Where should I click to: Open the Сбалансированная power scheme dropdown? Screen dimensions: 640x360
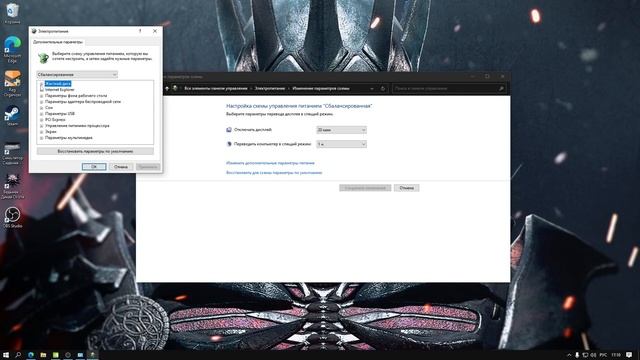77,75
